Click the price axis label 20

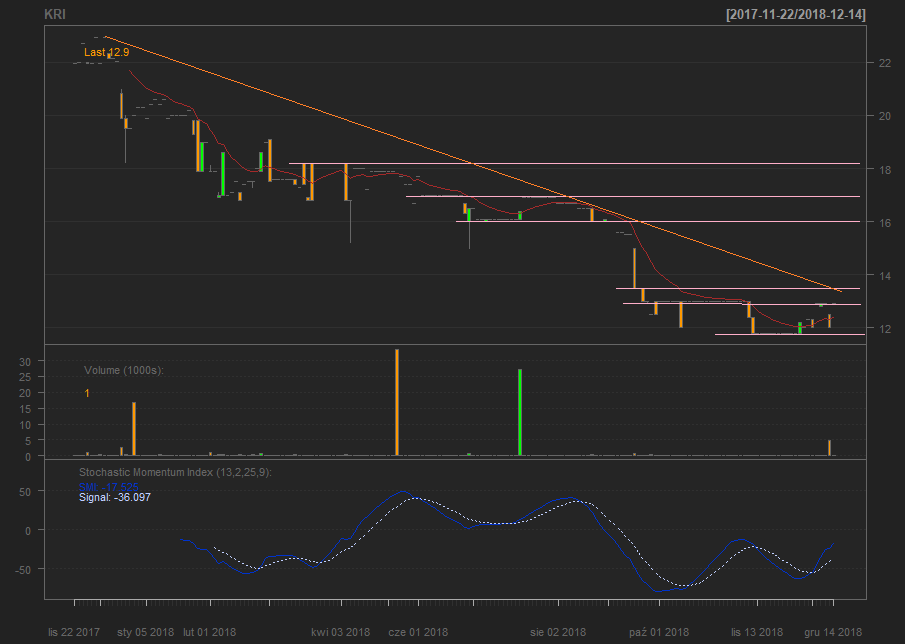pyautogui.click(x=884, y=116)
